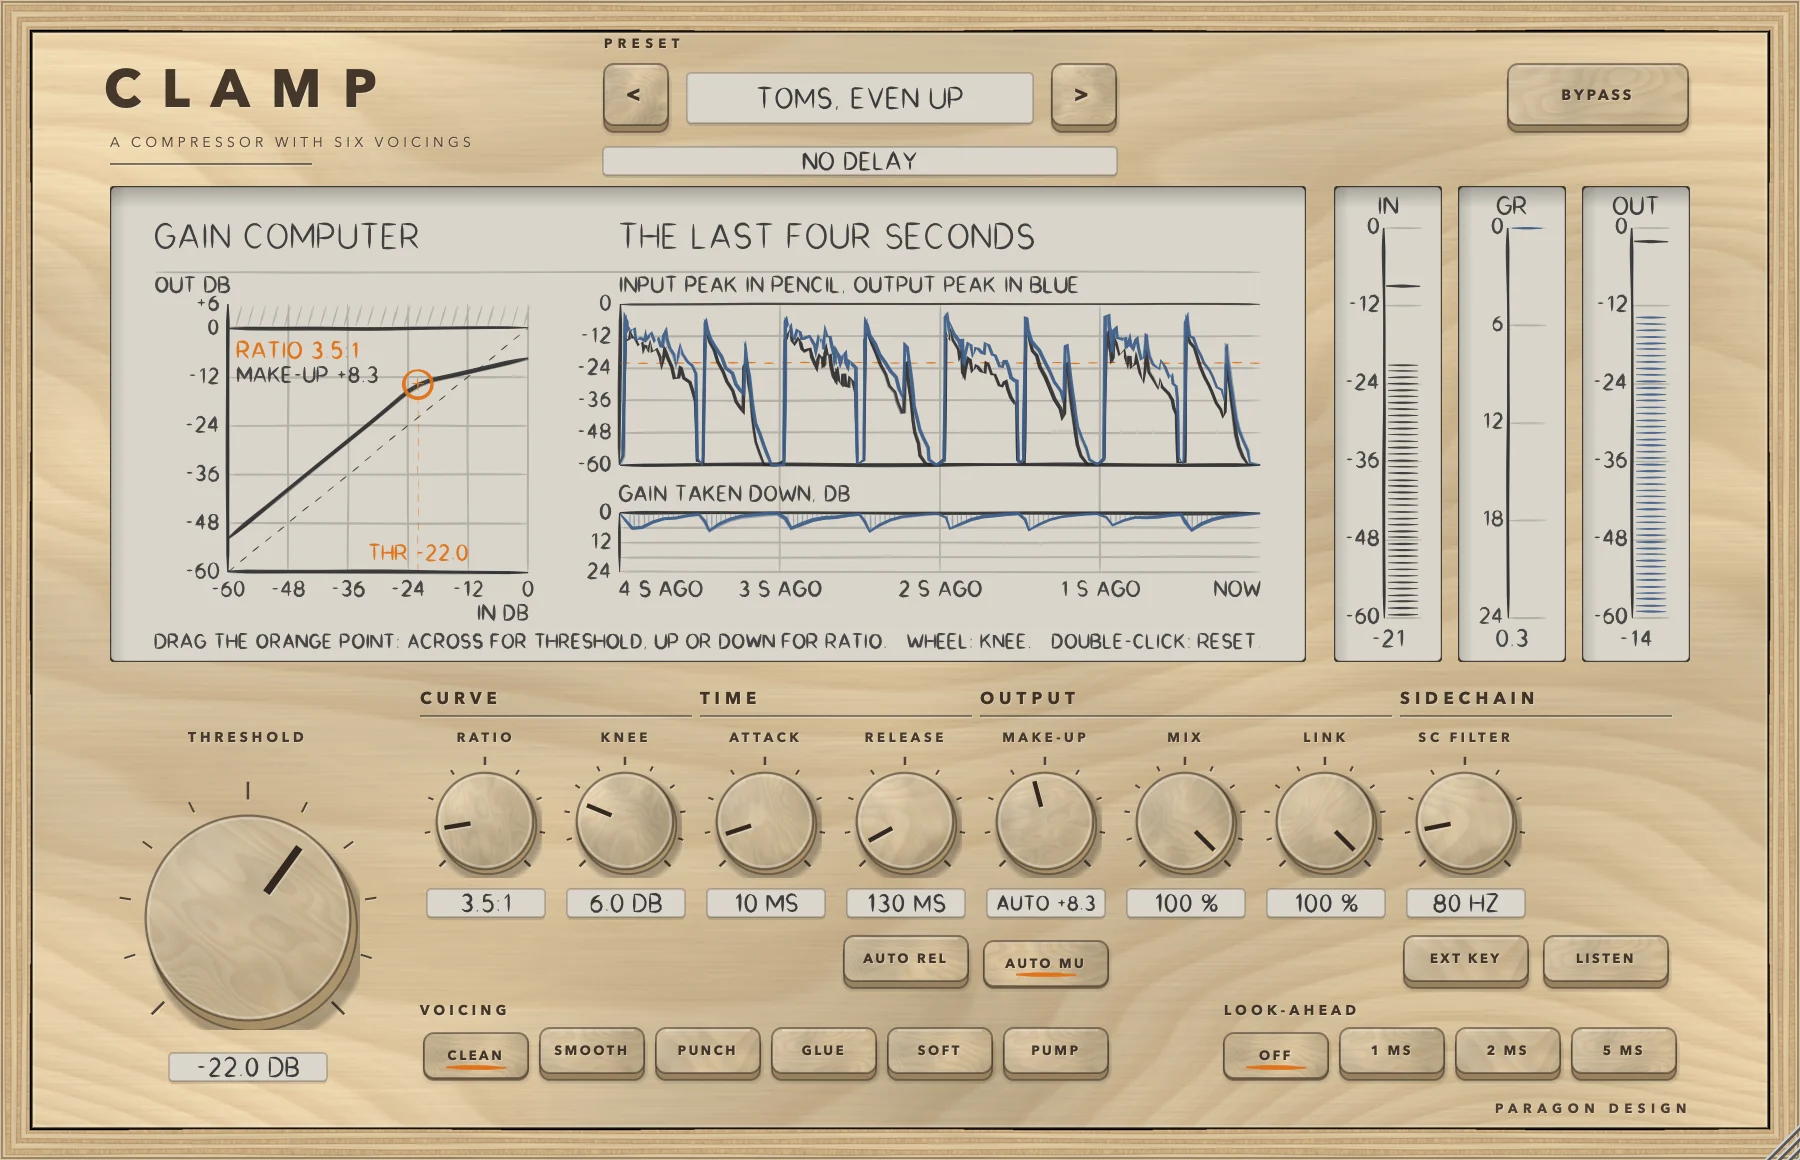Select the SMOOTH voicing

592,1052
